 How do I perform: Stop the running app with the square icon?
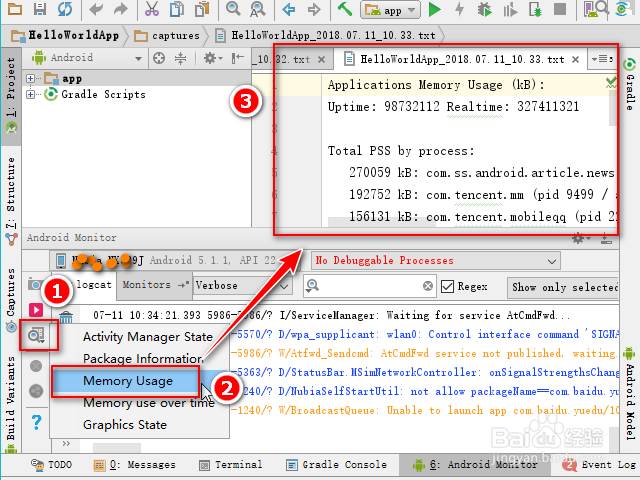(x=560, y=9)
